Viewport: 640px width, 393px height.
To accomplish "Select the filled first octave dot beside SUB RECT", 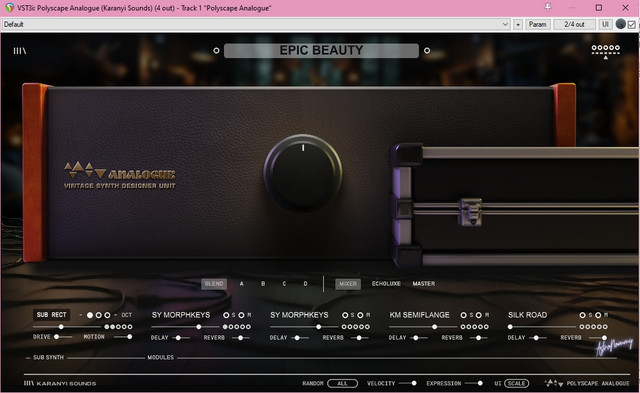I will pyautogui.click(x=90, y=315).
